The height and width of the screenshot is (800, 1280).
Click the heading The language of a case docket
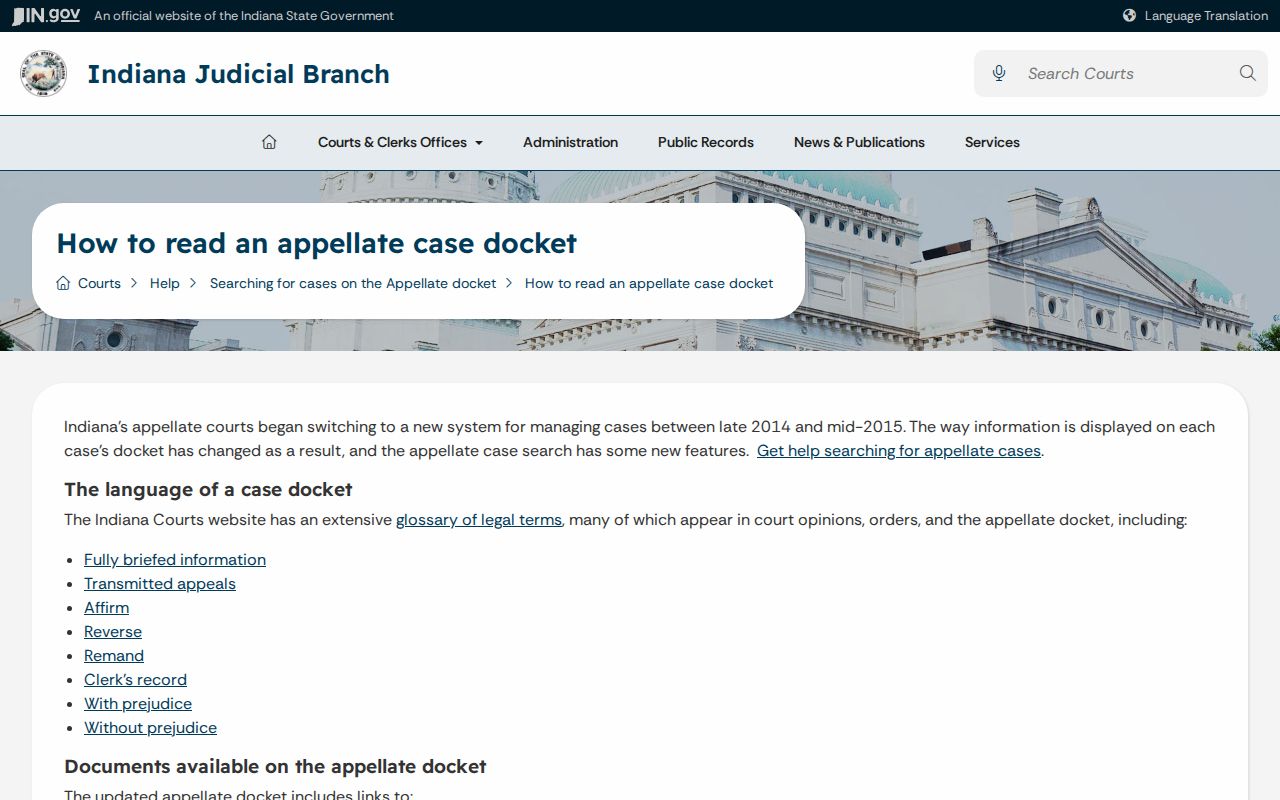(208, 490)
